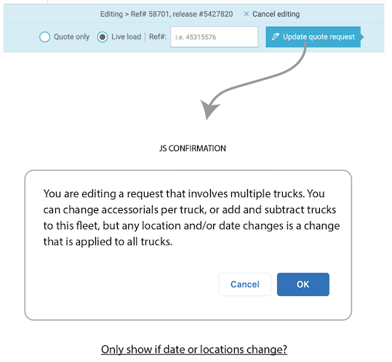The width and height of the screenshot is (392, 362).
Task: Click the 'Live load' label text
Action: point(126,37)
